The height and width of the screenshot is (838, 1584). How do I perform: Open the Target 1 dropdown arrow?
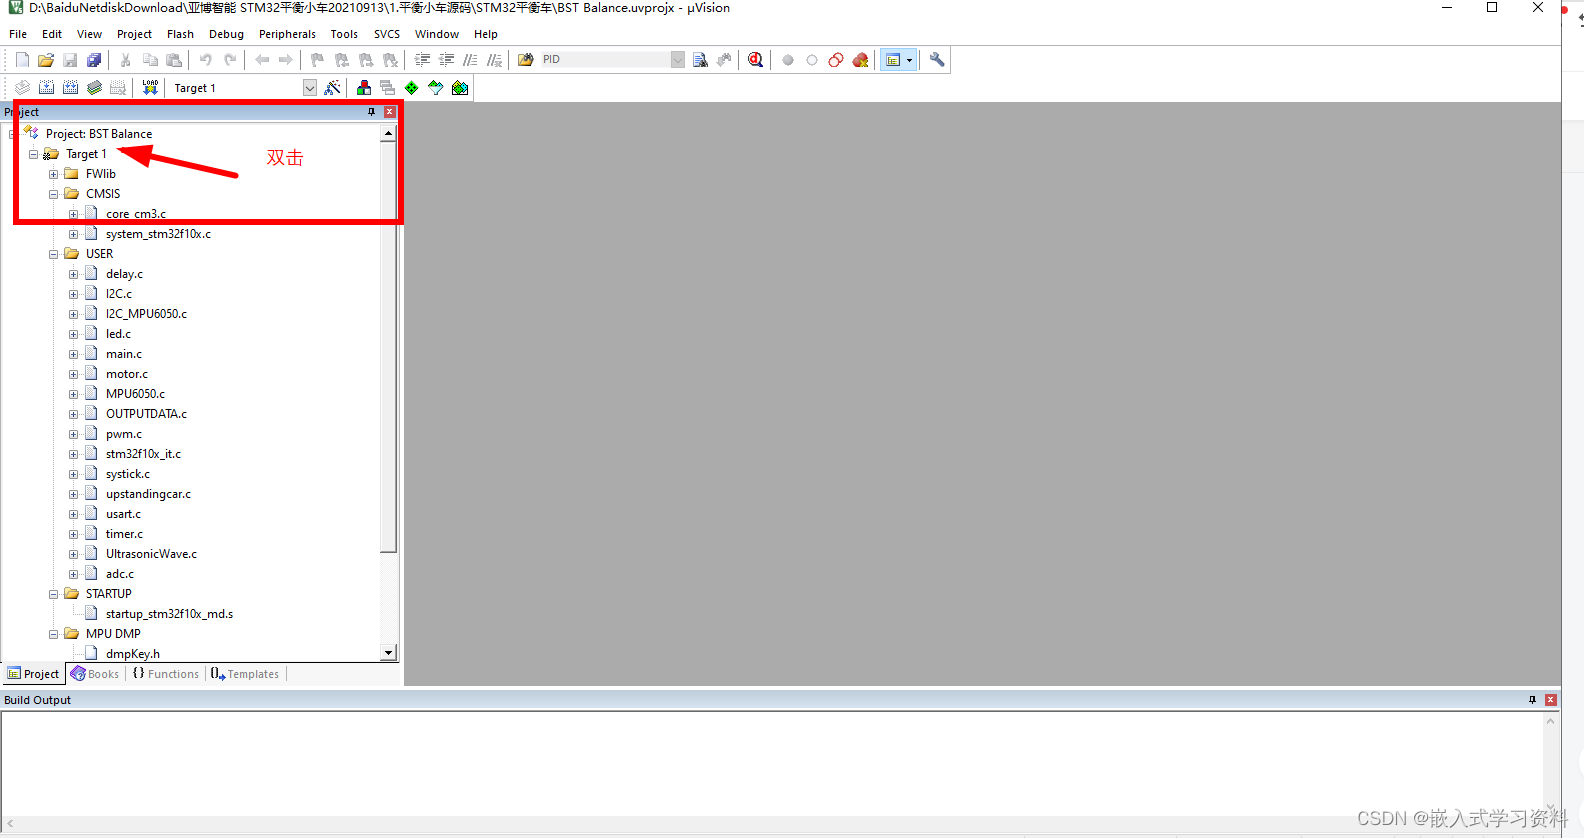click(x=310, y=88)
